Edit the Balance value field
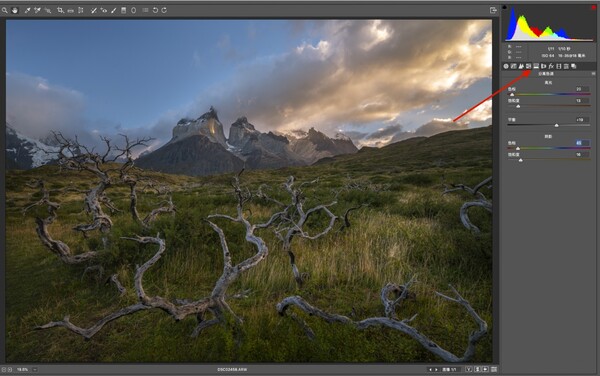Viewport: 600px width, 376px height. coord(582,120)
